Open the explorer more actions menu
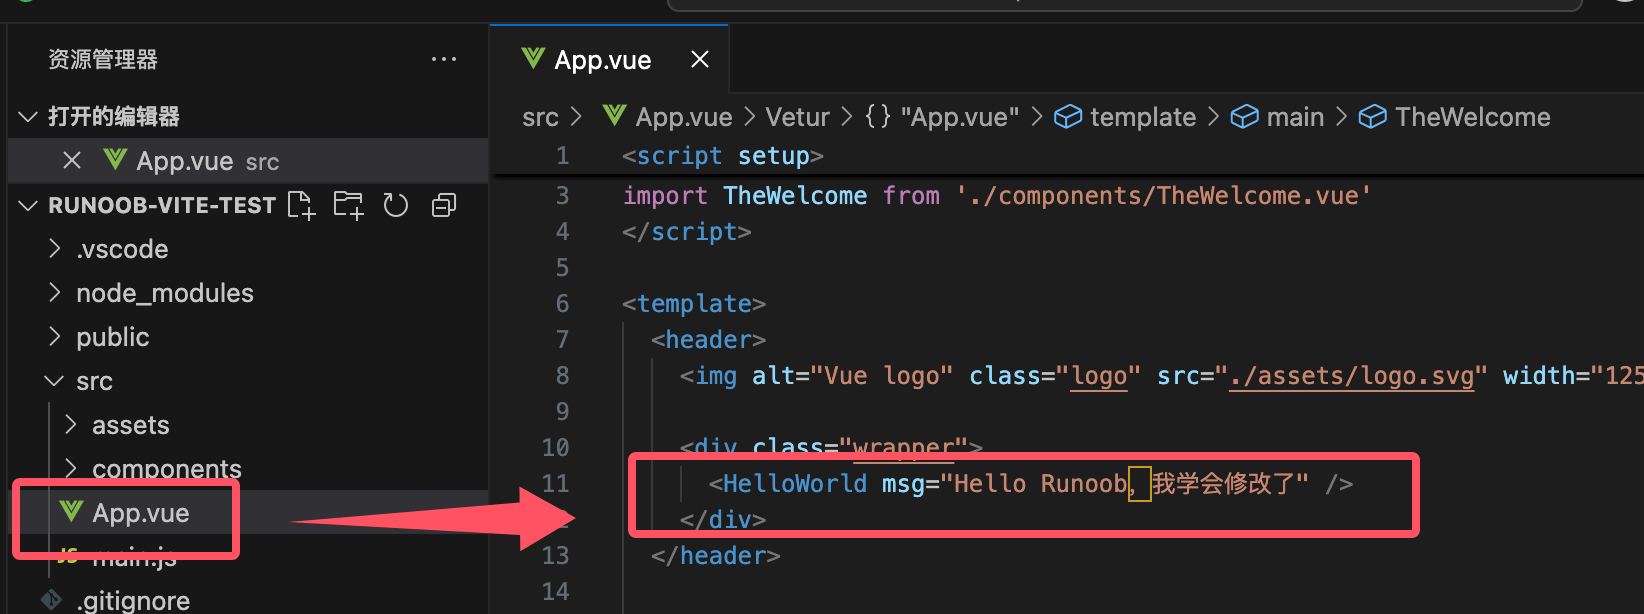1644x614 pixels. pos(443,60)
